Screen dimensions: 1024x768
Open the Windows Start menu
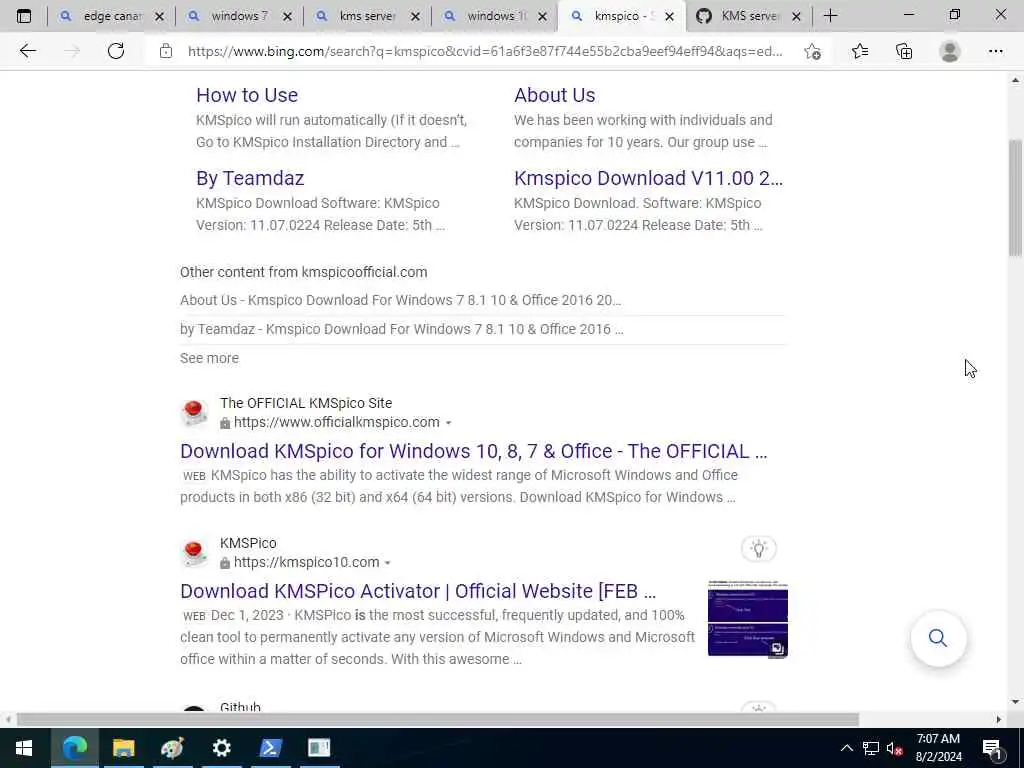click(24, 748)
